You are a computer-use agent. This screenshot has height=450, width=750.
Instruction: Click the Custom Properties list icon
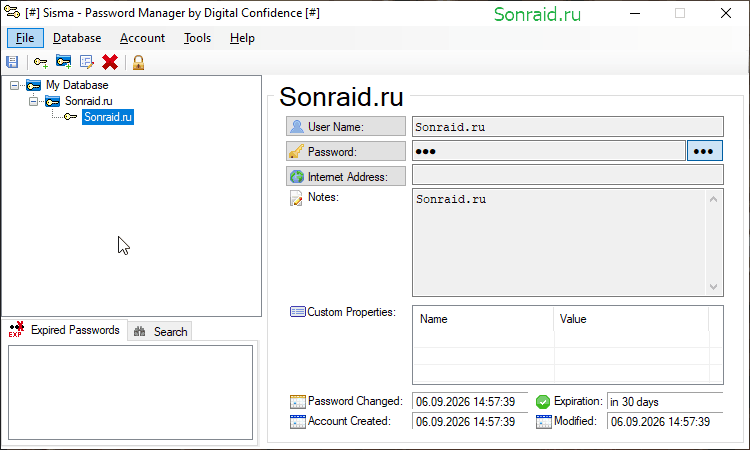298,312
